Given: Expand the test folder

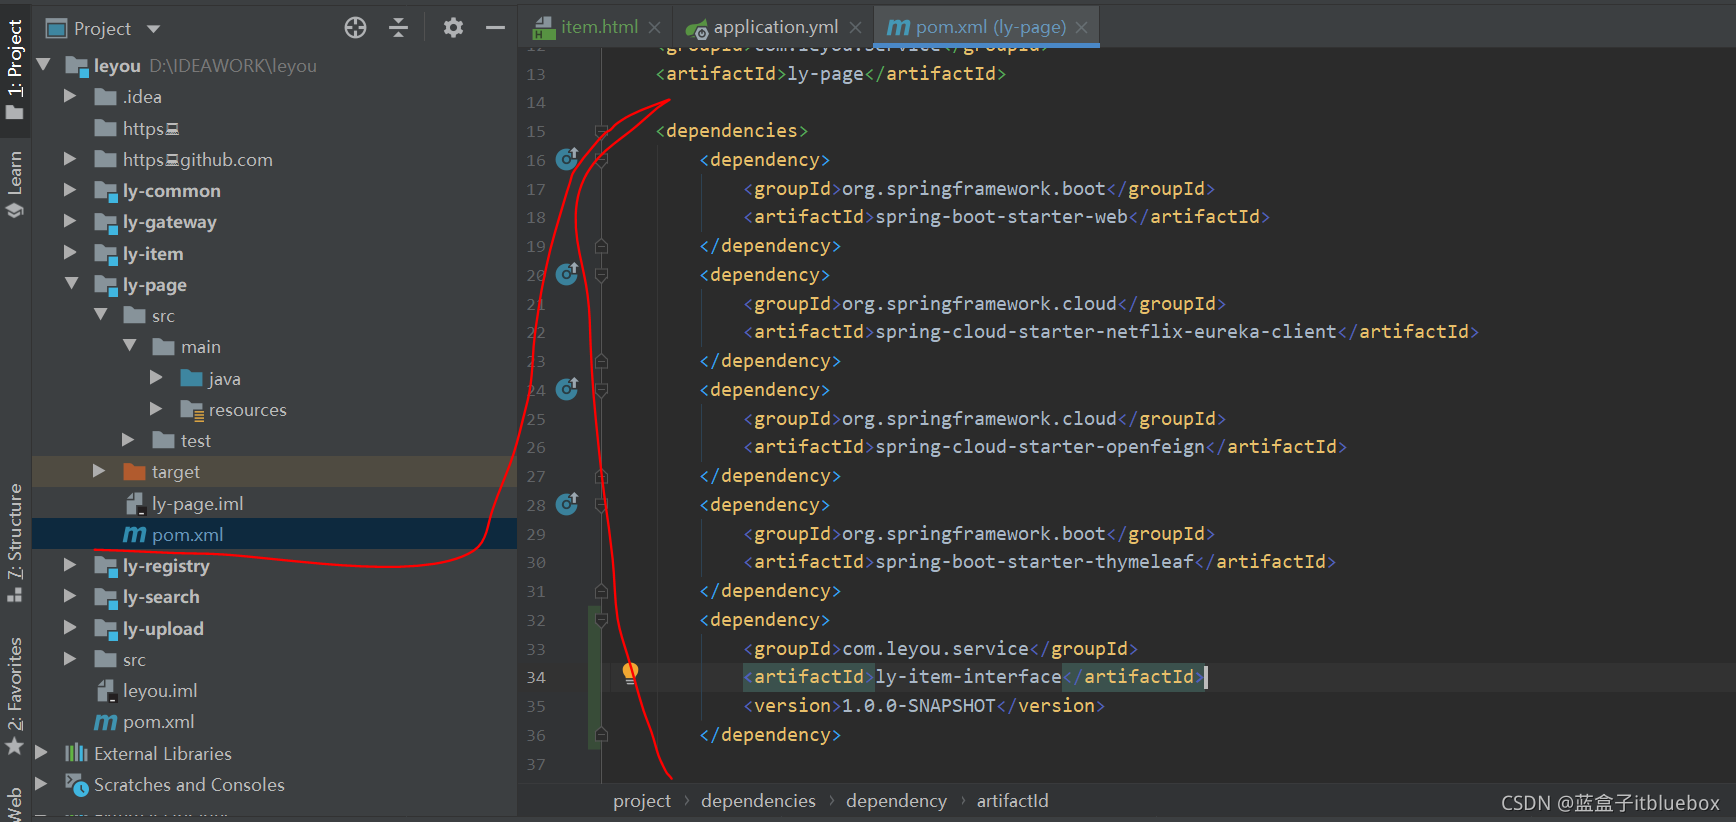Looking at the screenshot, I should coord(128,440).
